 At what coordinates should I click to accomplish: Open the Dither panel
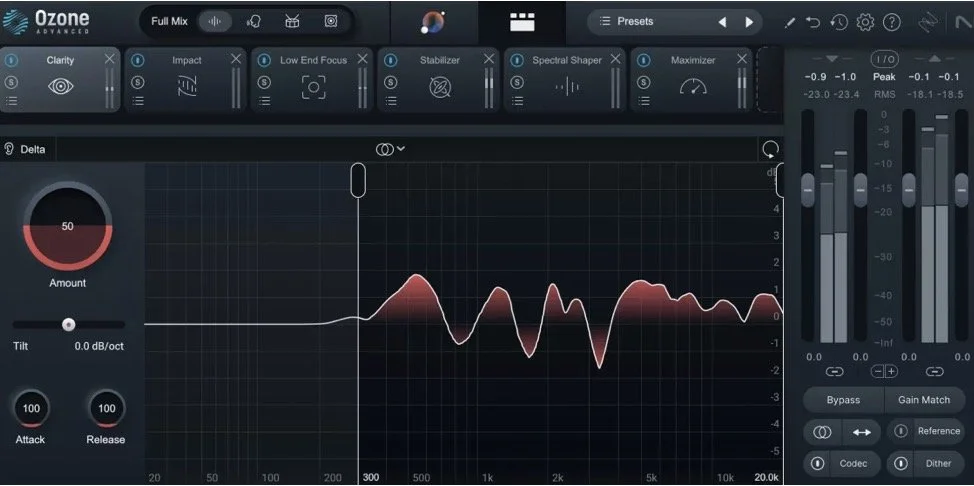click(938, 464)
